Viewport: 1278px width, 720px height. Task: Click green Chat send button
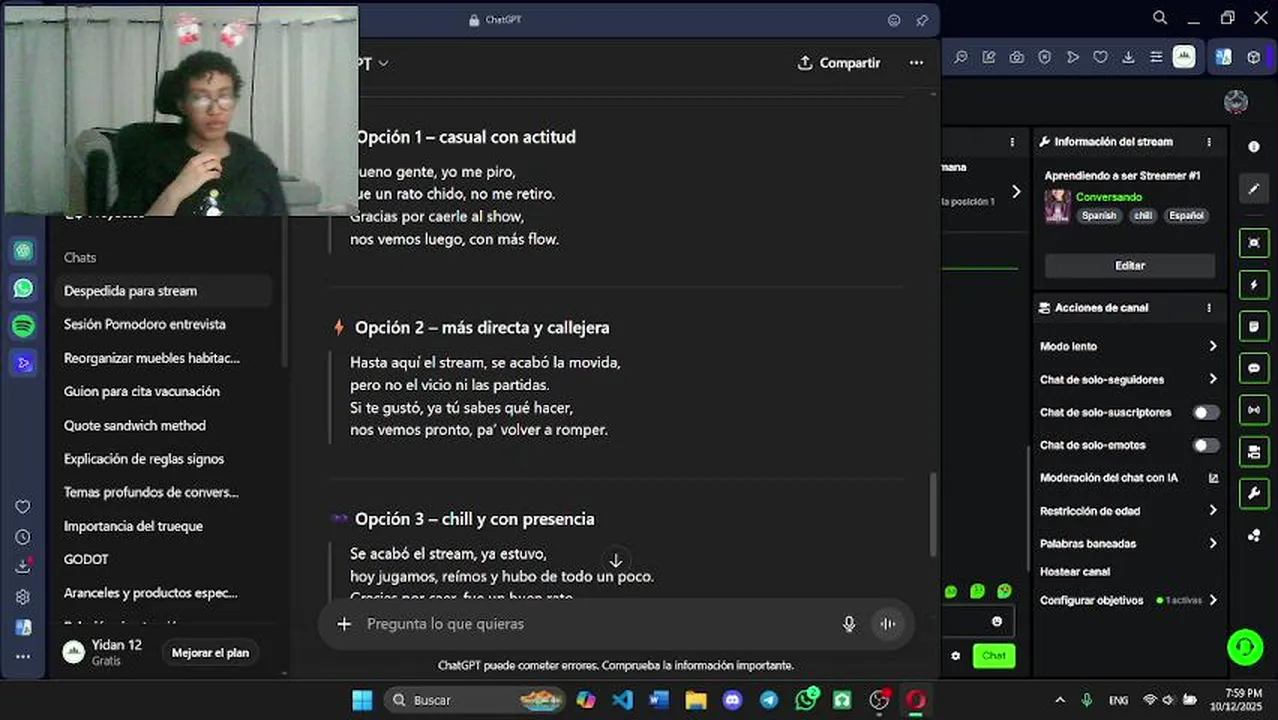click(x=994, y=656)
